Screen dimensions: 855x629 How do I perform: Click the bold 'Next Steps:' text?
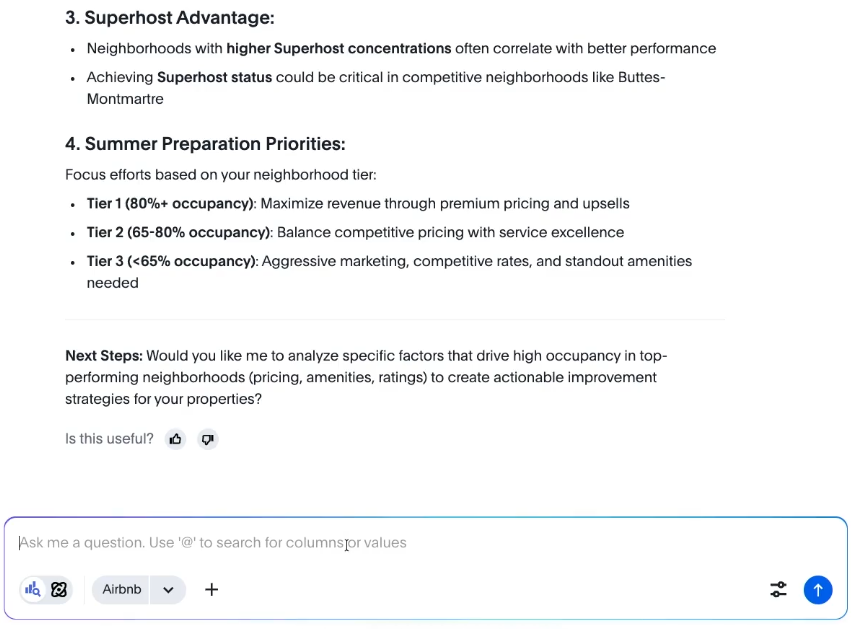[x=104, y=356]
